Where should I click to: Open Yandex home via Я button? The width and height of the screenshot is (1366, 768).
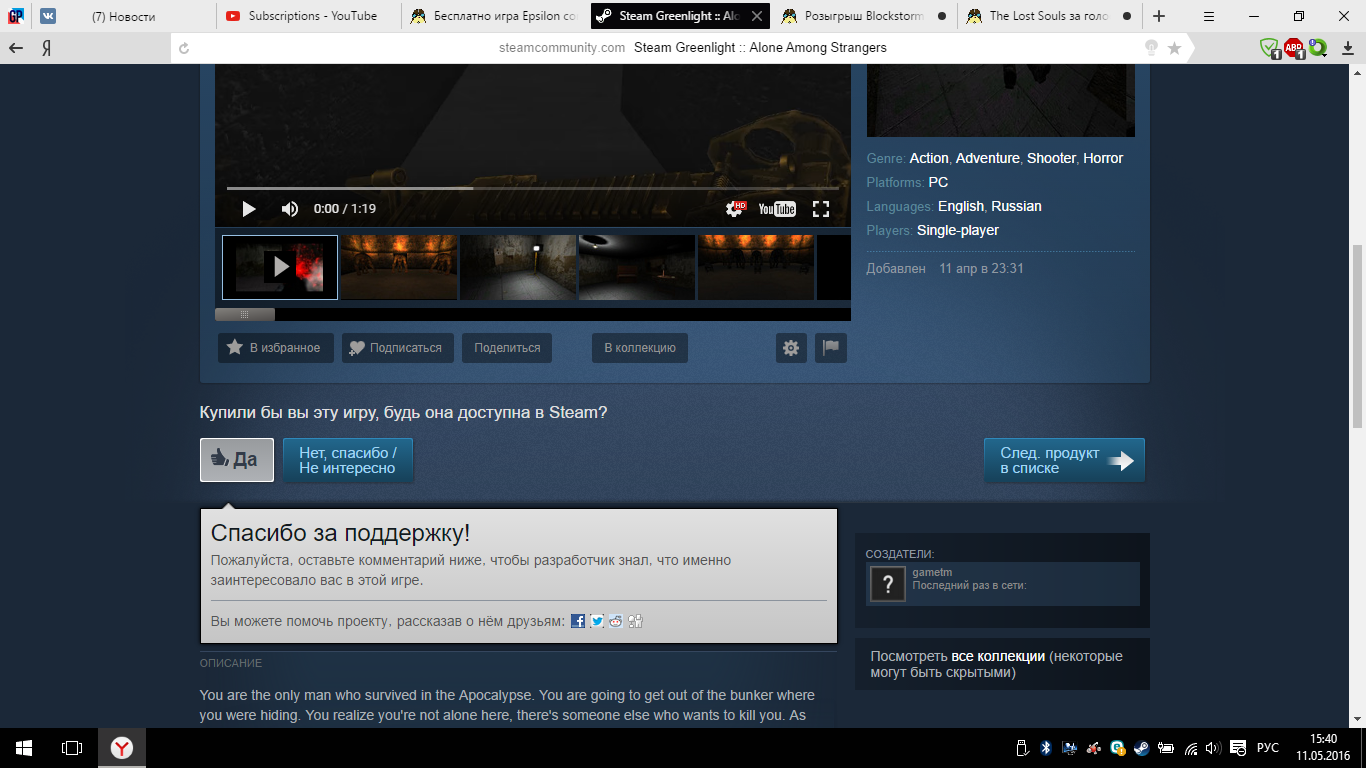46,48
